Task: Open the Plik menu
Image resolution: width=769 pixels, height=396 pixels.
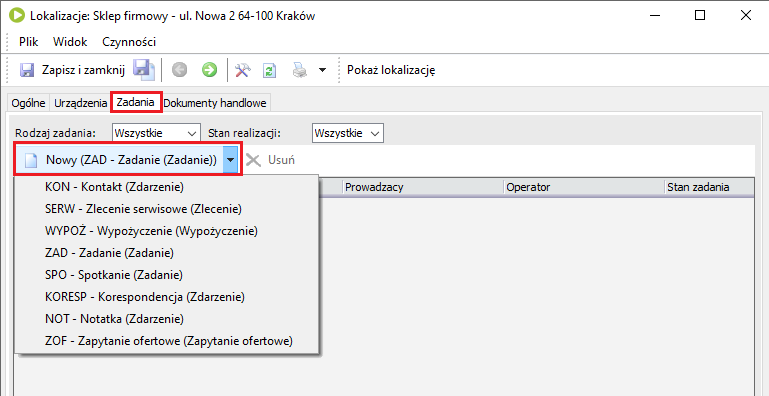Action: point(28,42)
